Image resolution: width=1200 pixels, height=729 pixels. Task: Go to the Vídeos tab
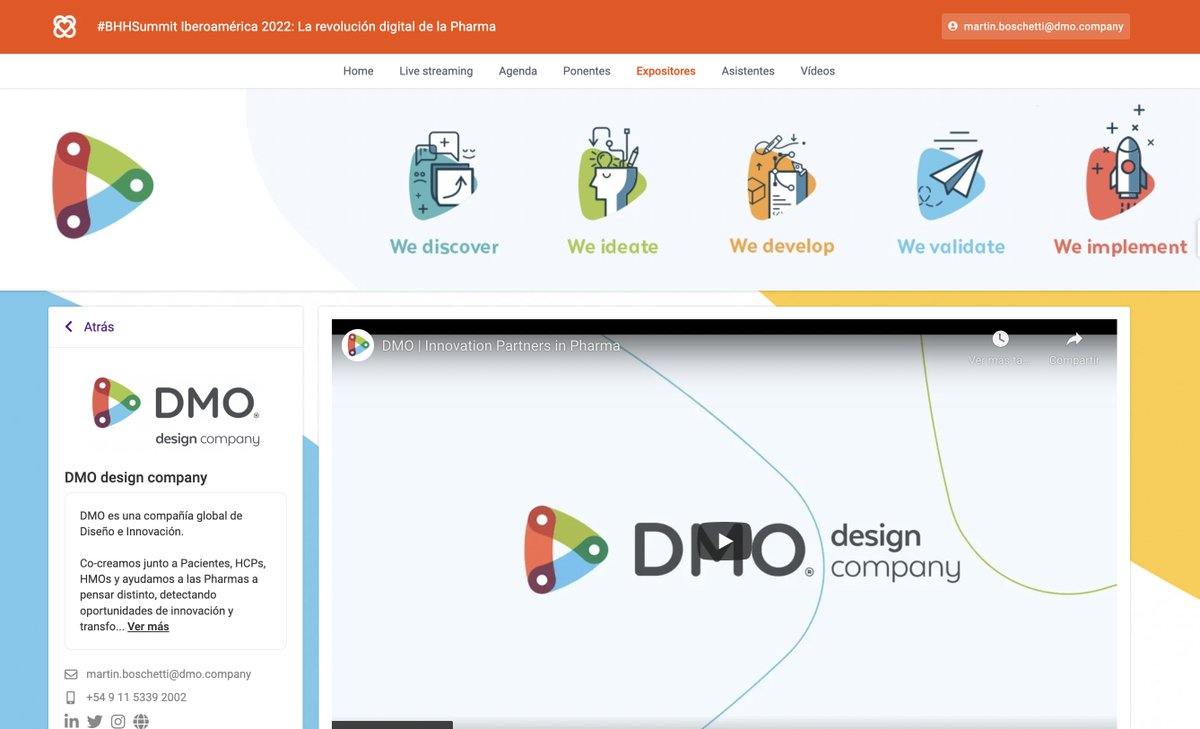tap(818, 71)
